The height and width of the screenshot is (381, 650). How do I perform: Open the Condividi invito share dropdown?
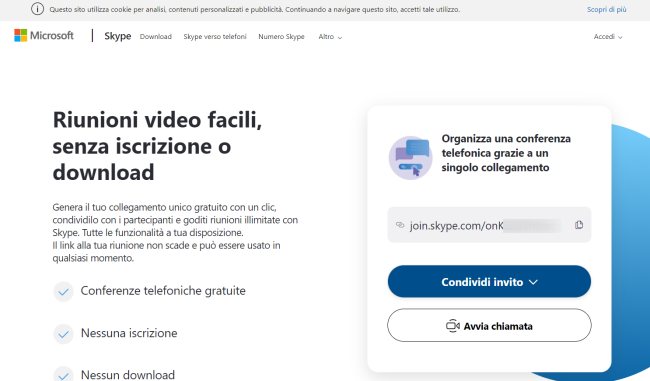coord(489,282)
